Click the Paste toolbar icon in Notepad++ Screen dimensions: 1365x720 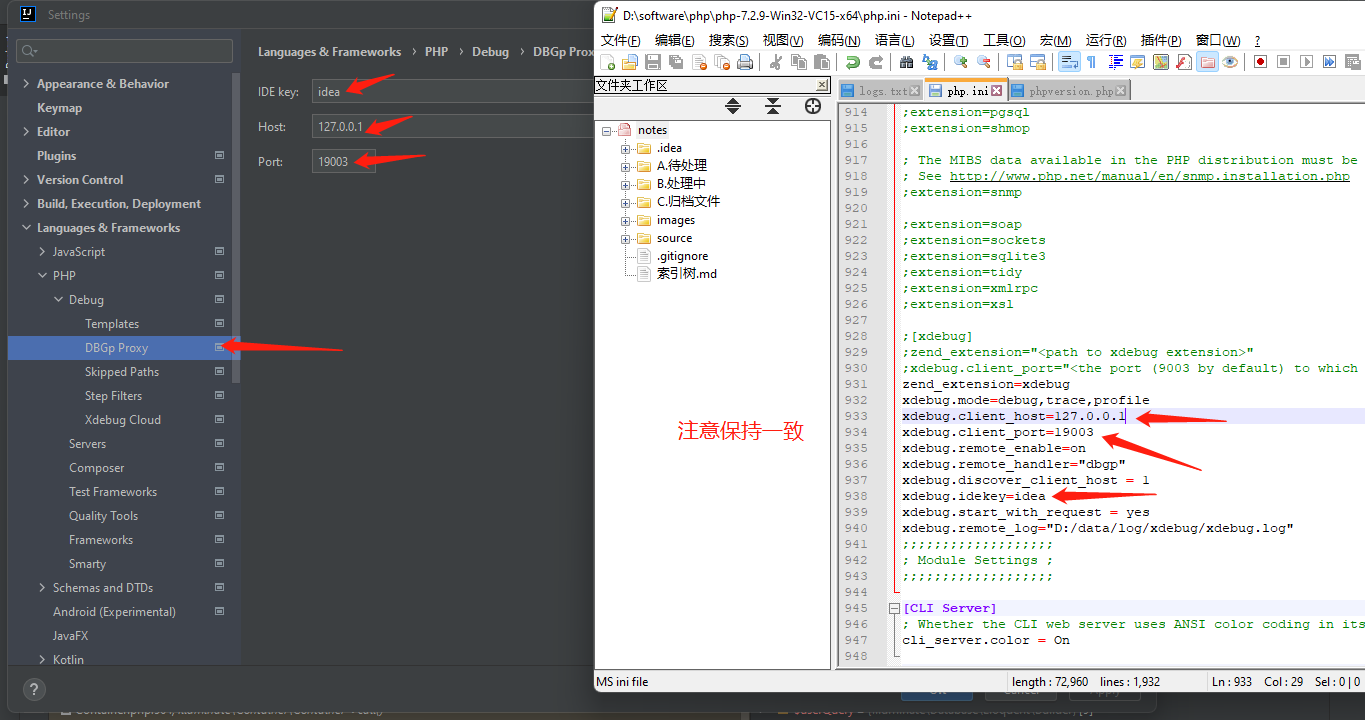click(822, 62)
